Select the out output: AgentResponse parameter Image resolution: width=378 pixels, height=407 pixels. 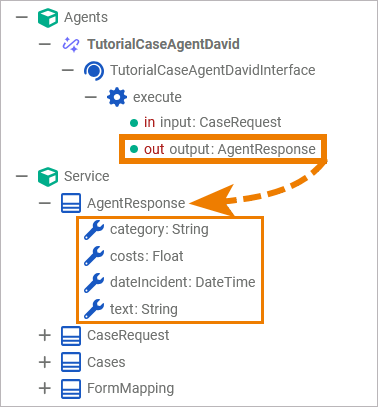pyautogui.click(x=222, y=149)
